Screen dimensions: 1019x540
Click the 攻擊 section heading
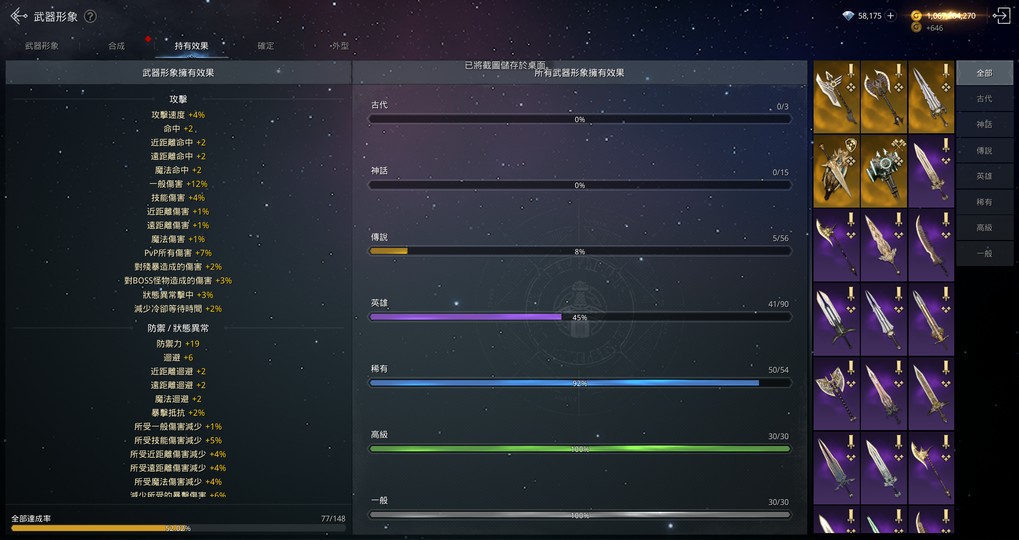click(x=178, y=99)
